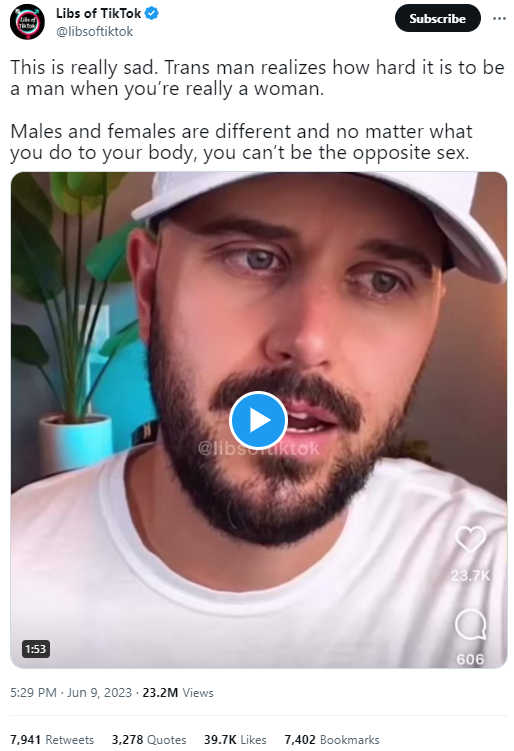Open the @libsoftiktok handle link
The image size is (514, 751).
(95, 32)
